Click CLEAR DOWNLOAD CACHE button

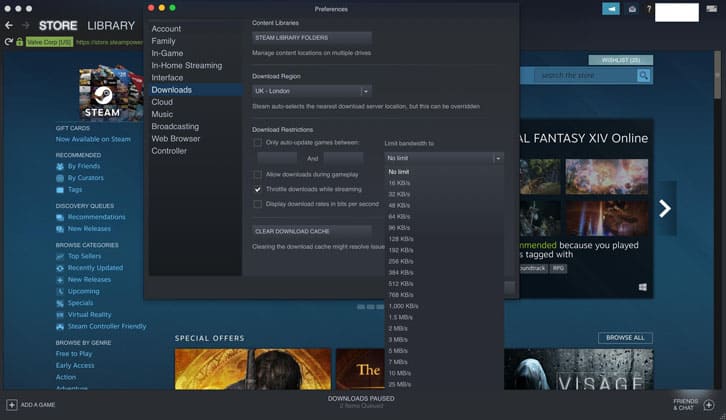coord(312,231)
